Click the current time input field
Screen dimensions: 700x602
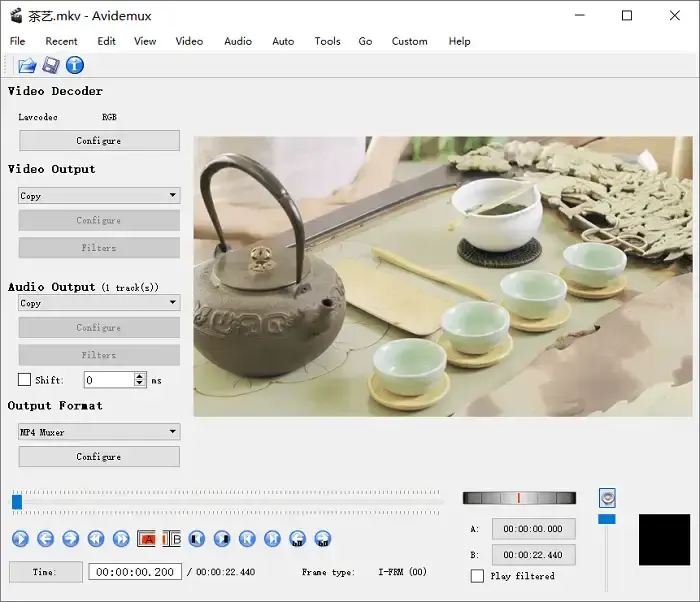pos(134,572)
